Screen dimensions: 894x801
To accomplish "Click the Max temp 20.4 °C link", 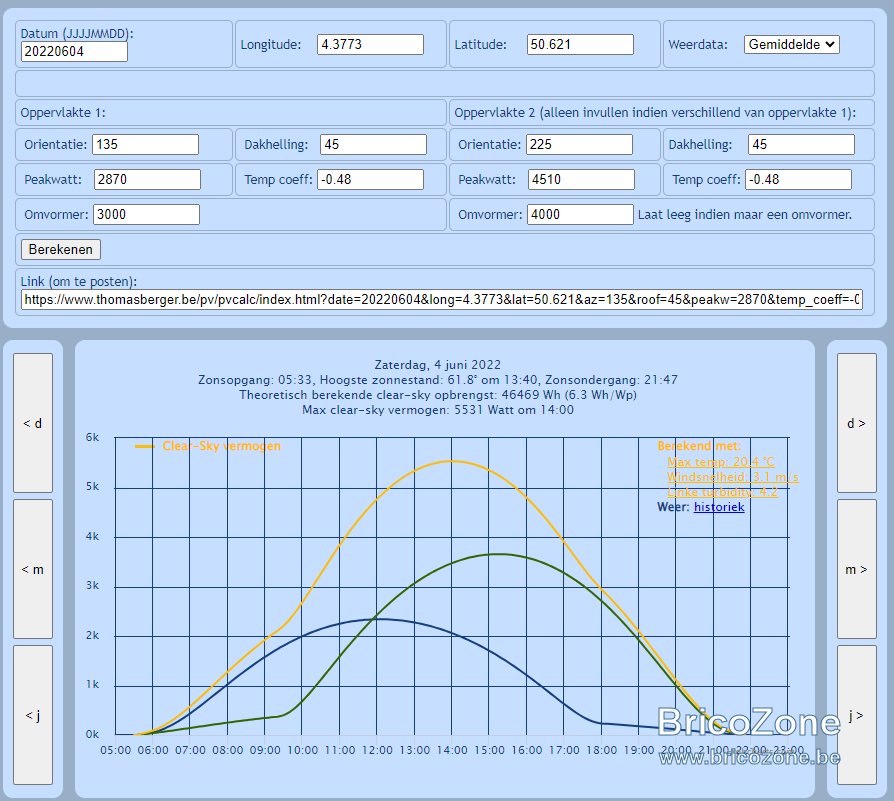I will pyautogui.click(x=721, y=462).
